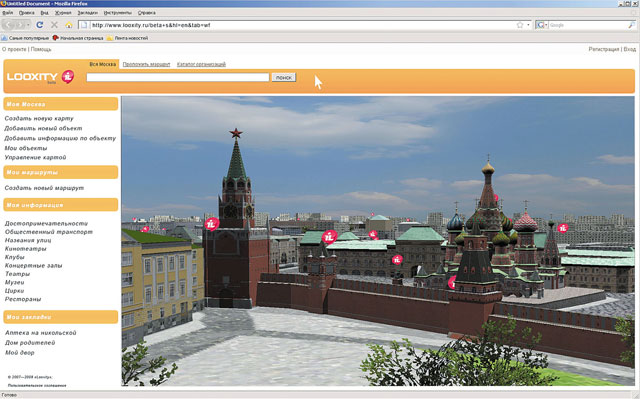Open the Google search engine dropdown
The width and height of the screenshot is (640, 399).
click(x=542, y=25)
